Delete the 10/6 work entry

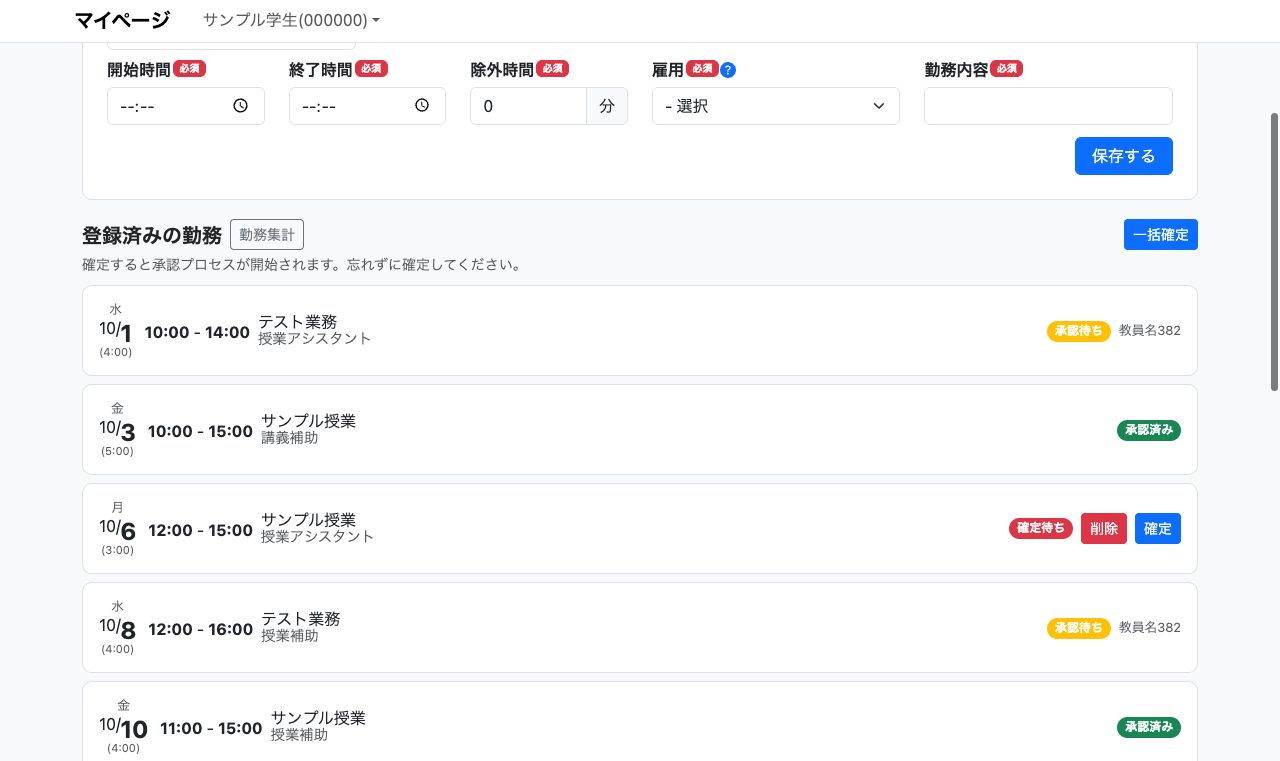[1103, 529]
